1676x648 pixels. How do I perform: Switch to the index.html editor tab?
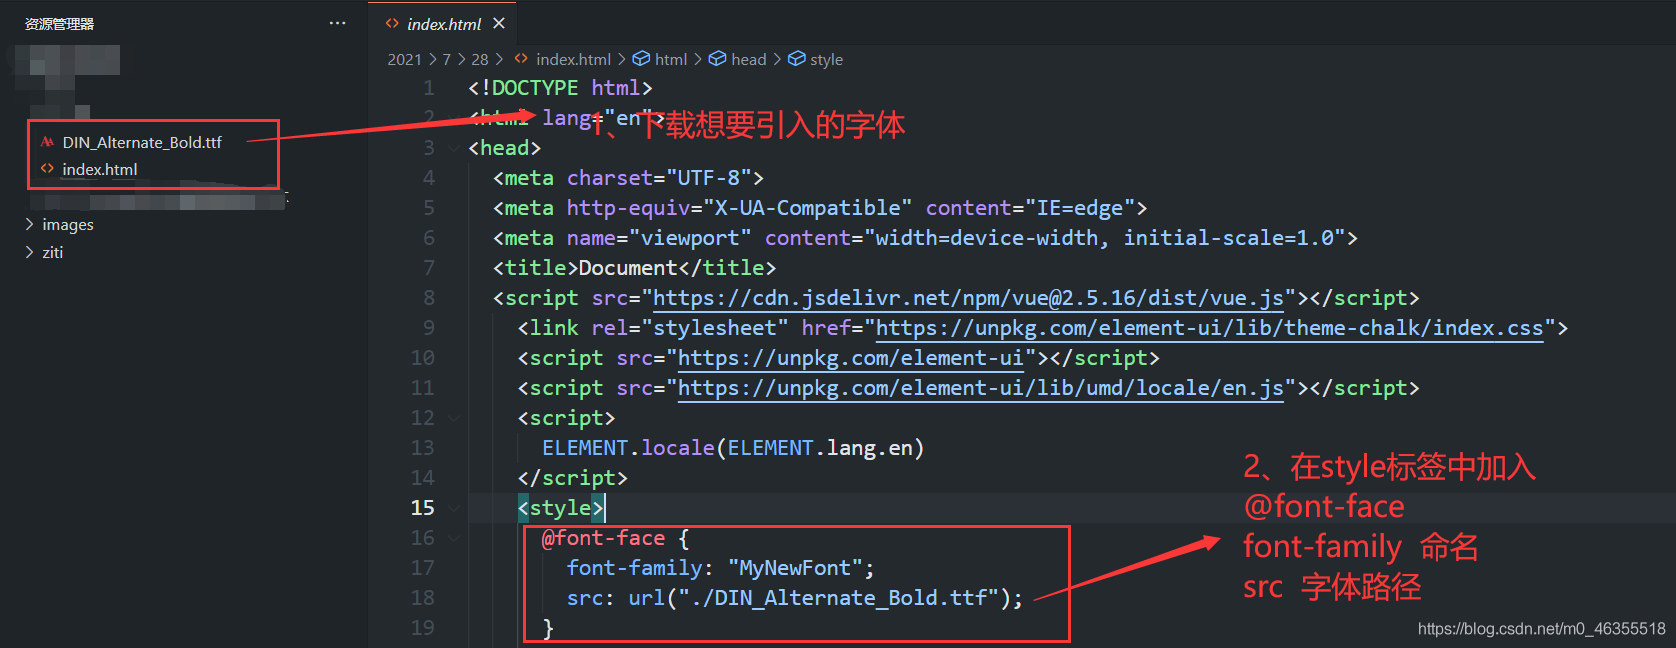(444, 24)
